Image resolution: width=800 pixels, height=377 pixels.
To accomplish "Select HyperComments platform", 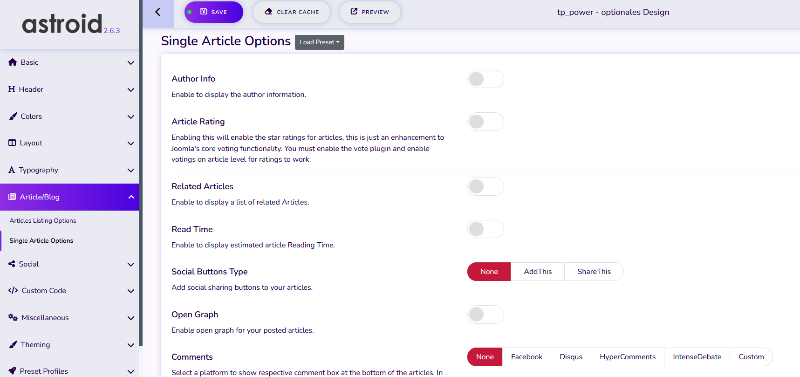I will coord(628,357).
